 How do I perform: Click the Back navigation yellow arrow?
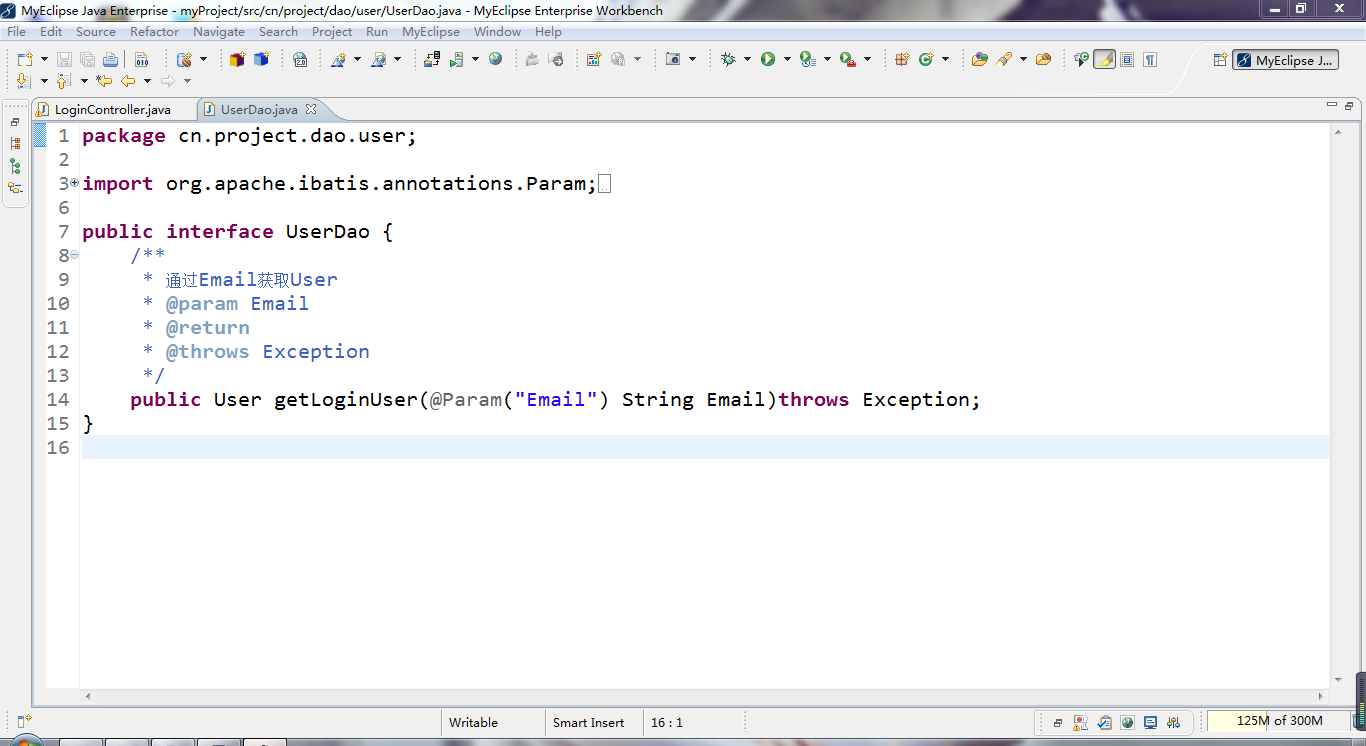coord(128,81)
